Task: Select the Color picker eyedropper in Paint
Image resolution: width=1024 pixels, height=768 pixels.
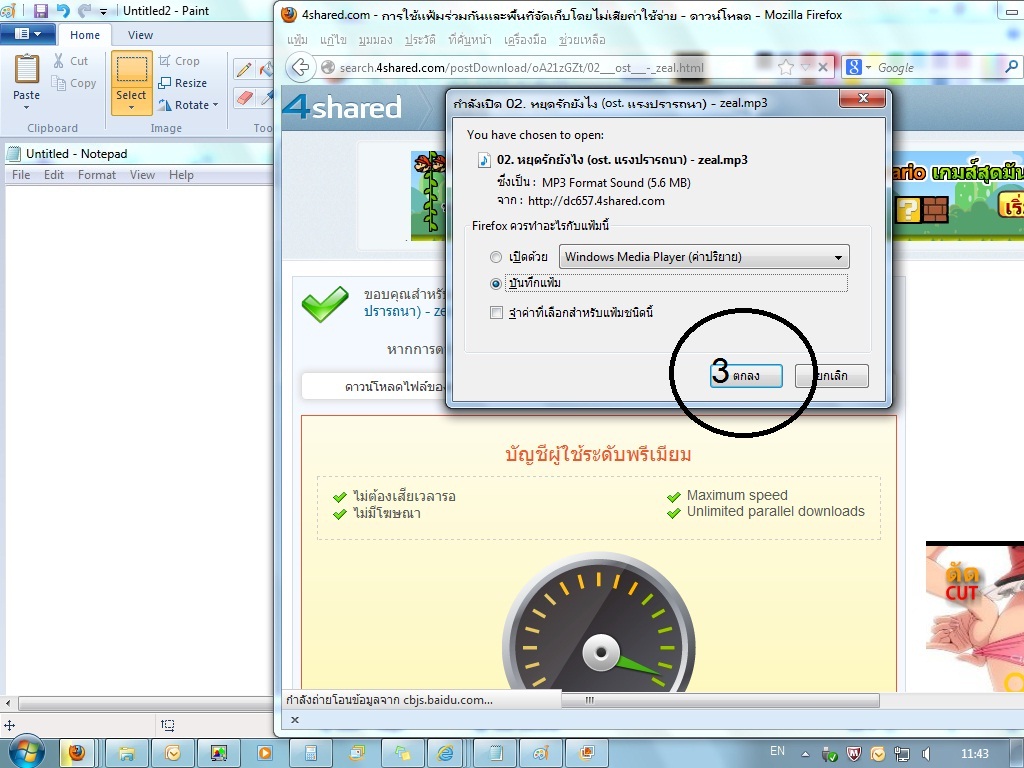Action: click(x=266, y=97)
